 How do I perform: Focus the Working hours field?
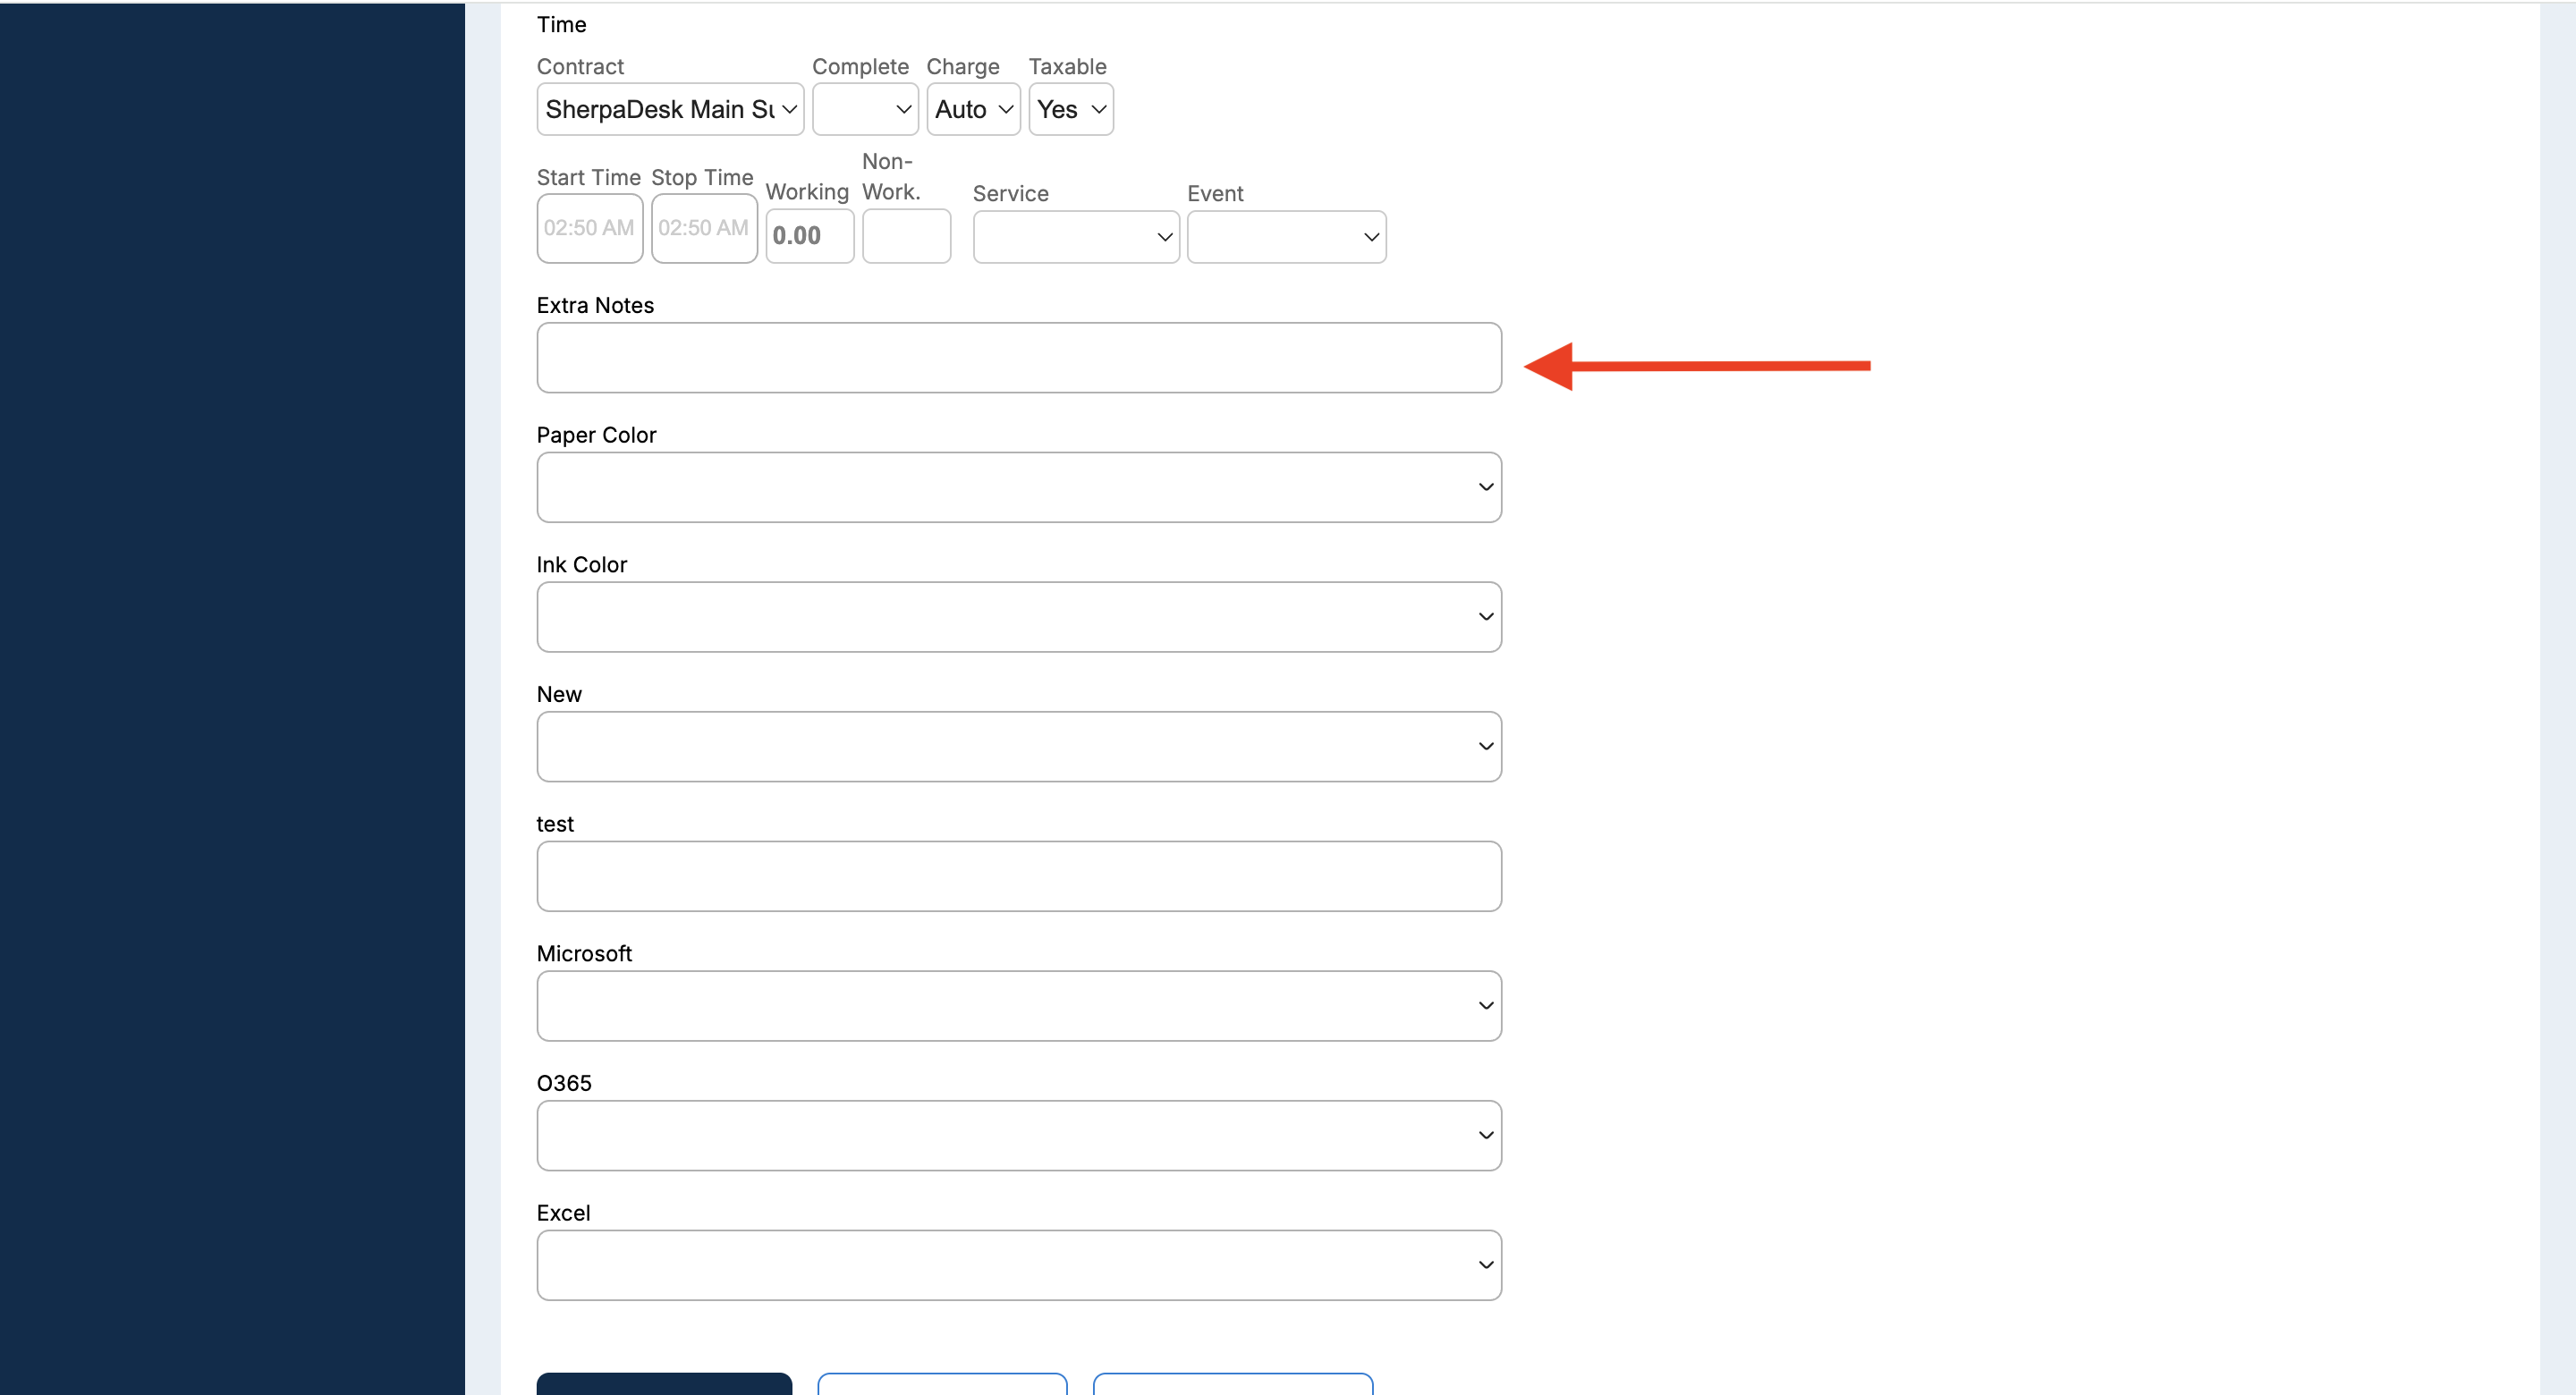809,236
